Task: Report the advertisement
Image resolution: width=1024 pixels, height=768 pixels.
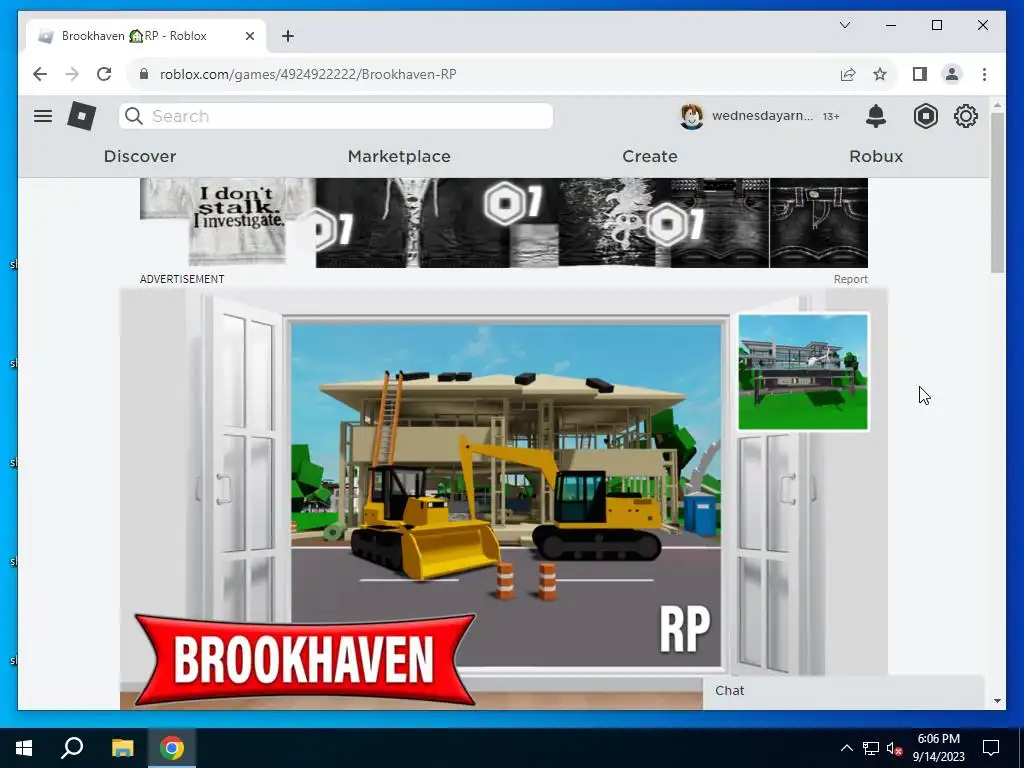Action: point(850,279)
